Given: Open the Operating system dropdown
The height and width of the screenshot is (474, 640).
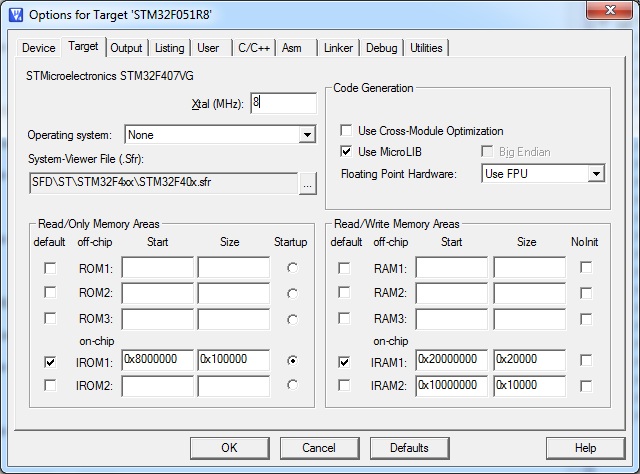Looking at the screenshot, I should click(220, 134).
